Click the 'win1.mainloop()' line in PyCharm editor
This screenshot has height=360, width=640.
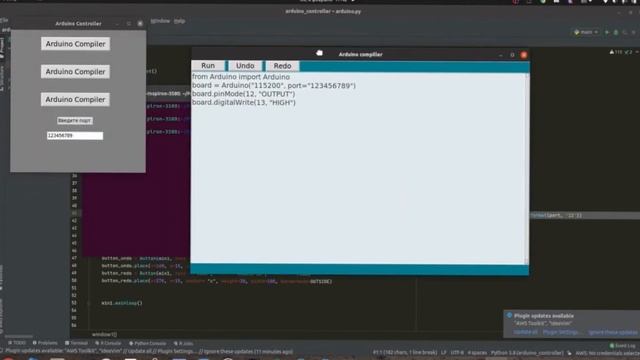[122, 303]
